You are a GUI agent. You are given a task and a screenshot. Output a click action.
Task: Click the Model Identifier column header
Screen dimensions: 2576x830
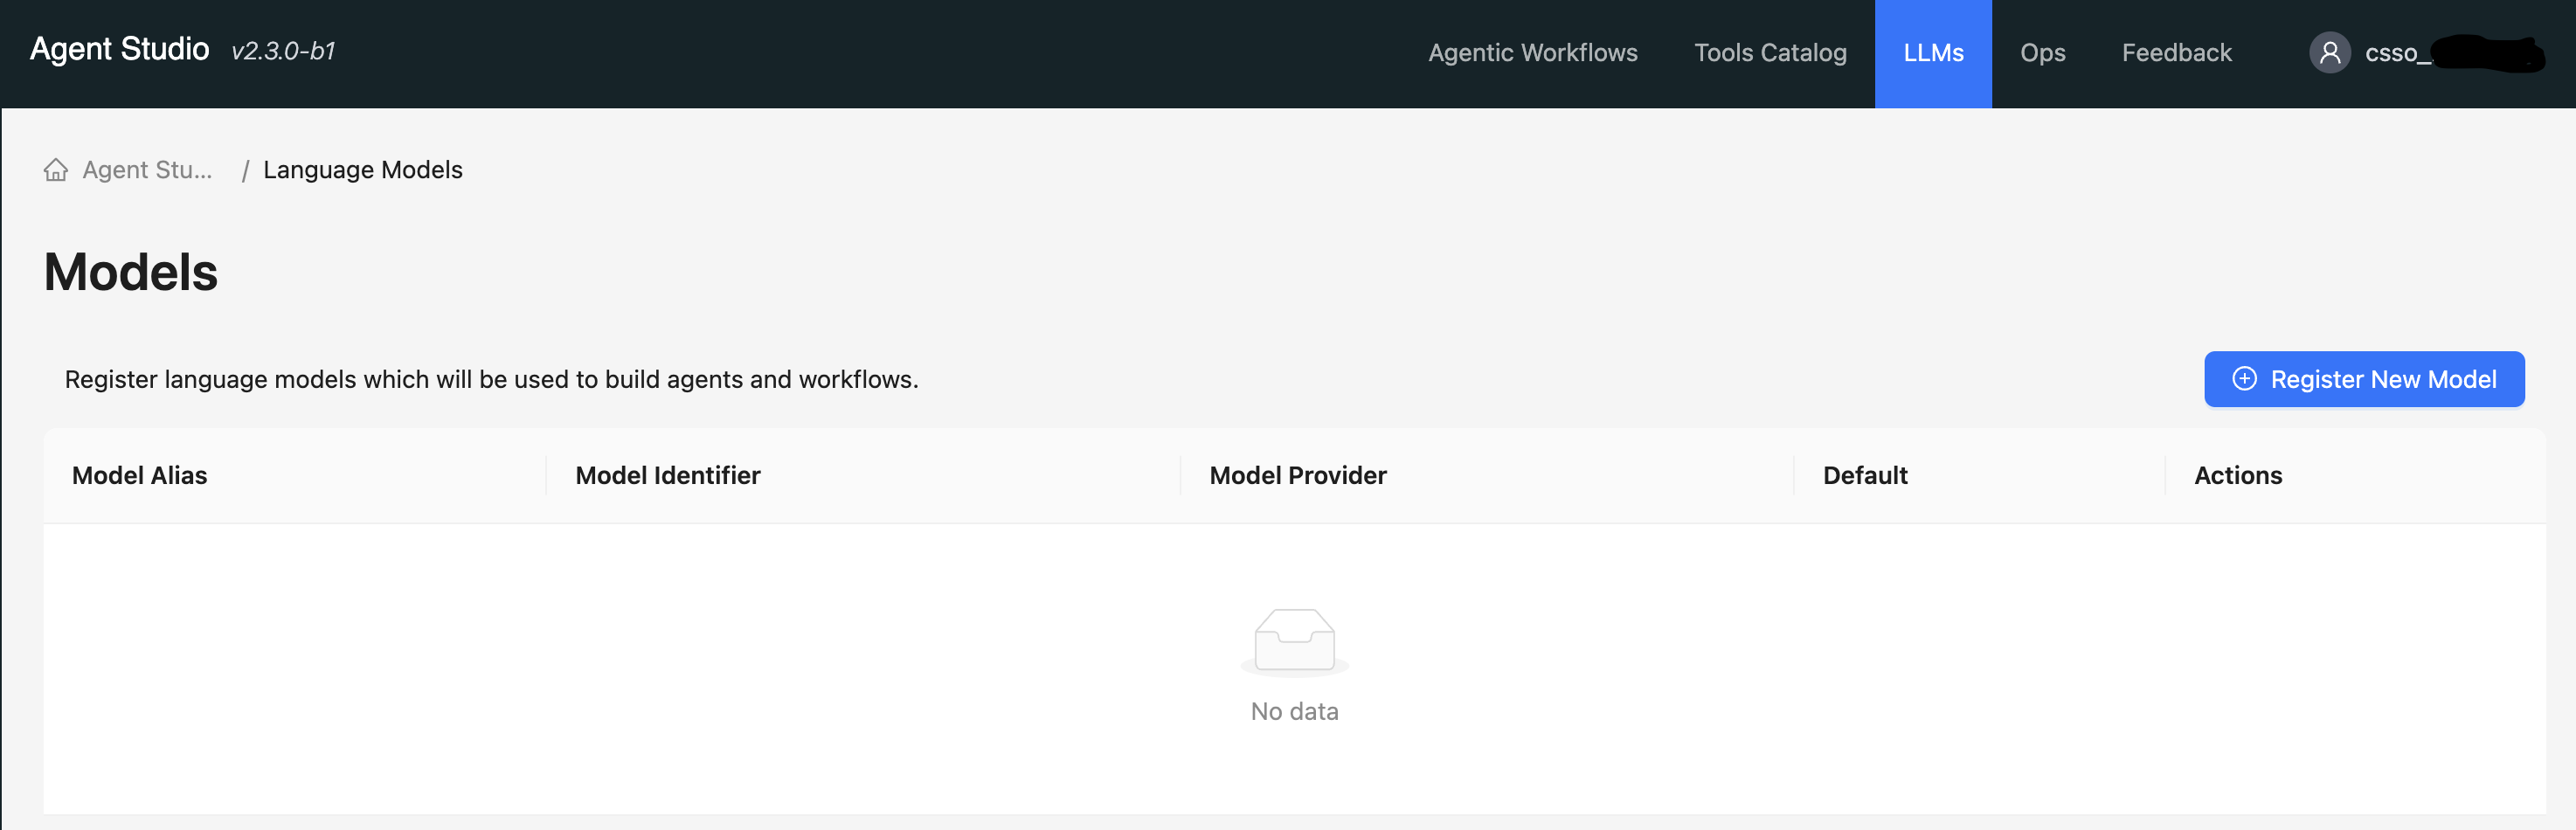[667, 476]
